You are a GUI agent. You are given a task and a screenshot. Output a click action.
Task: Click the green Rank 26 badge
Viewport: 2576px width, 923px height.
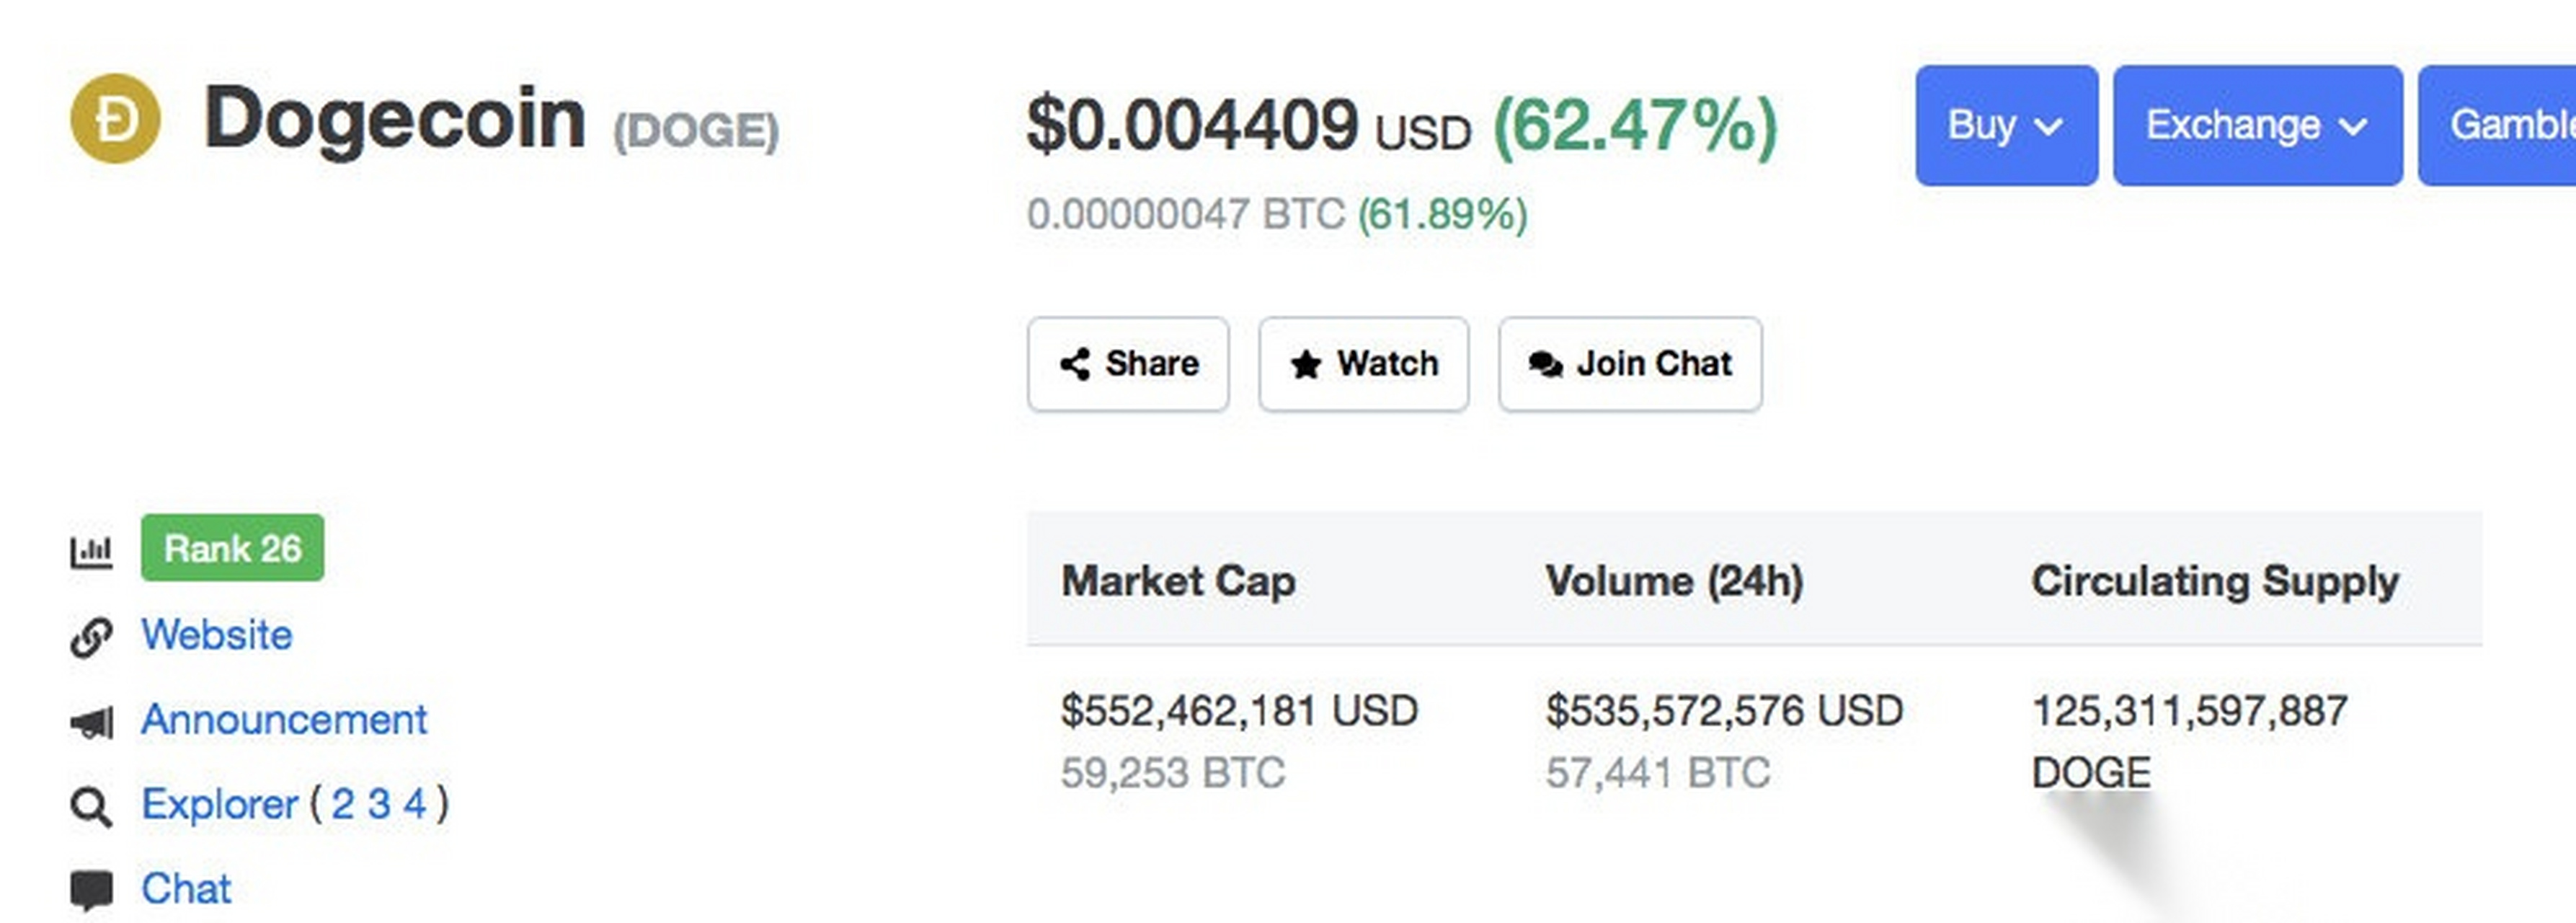pos(232,548)
